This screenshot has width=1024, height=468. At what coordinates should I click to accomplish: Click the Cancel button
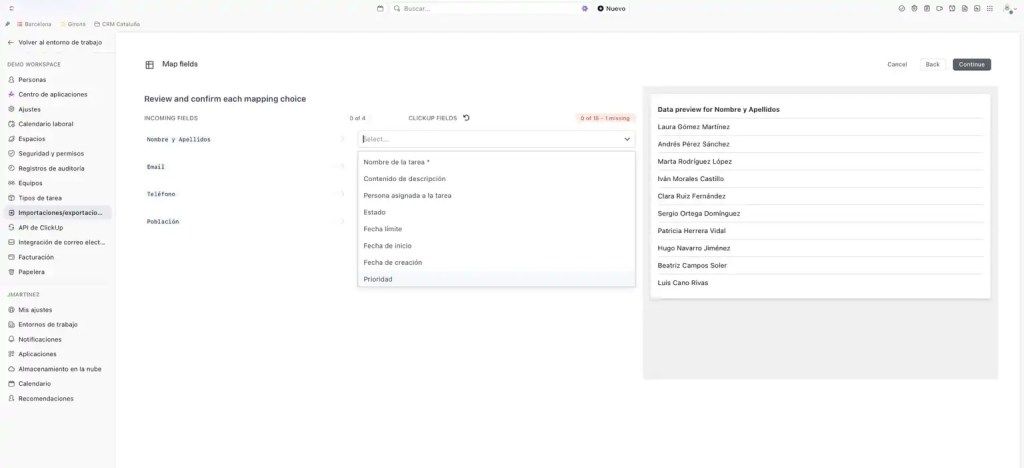pyautogui.click(x=897, y=65)
